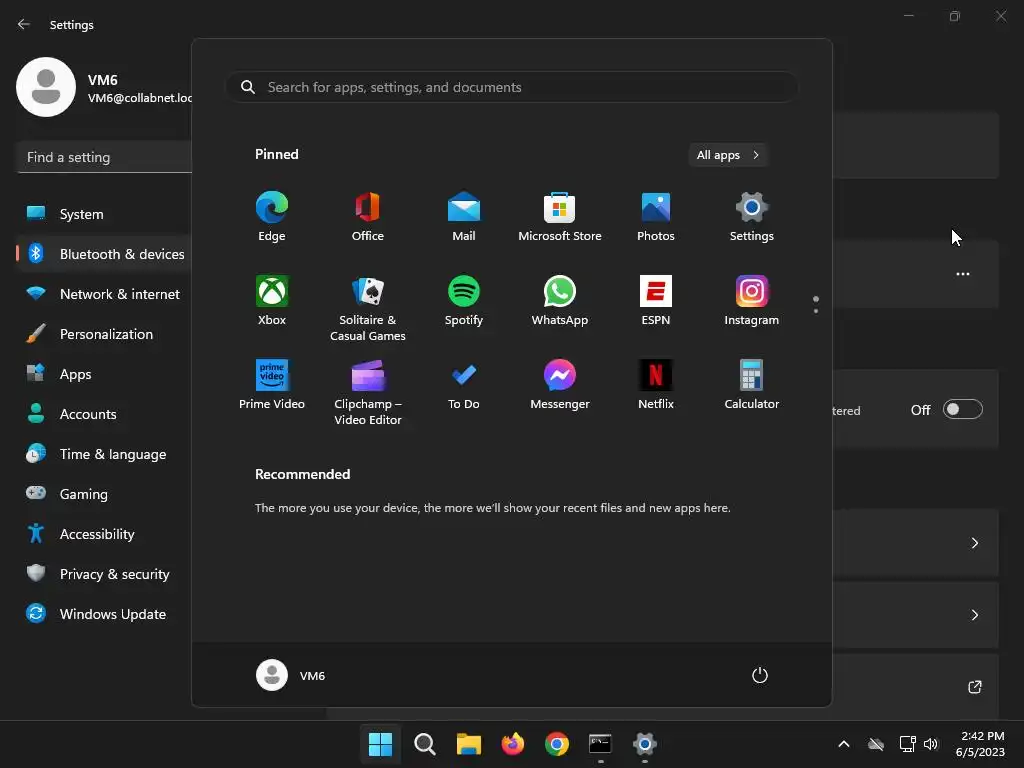This screenshot has width=1024, height=768.
Task: Open the ESPN app
Action: coord(656,301)
